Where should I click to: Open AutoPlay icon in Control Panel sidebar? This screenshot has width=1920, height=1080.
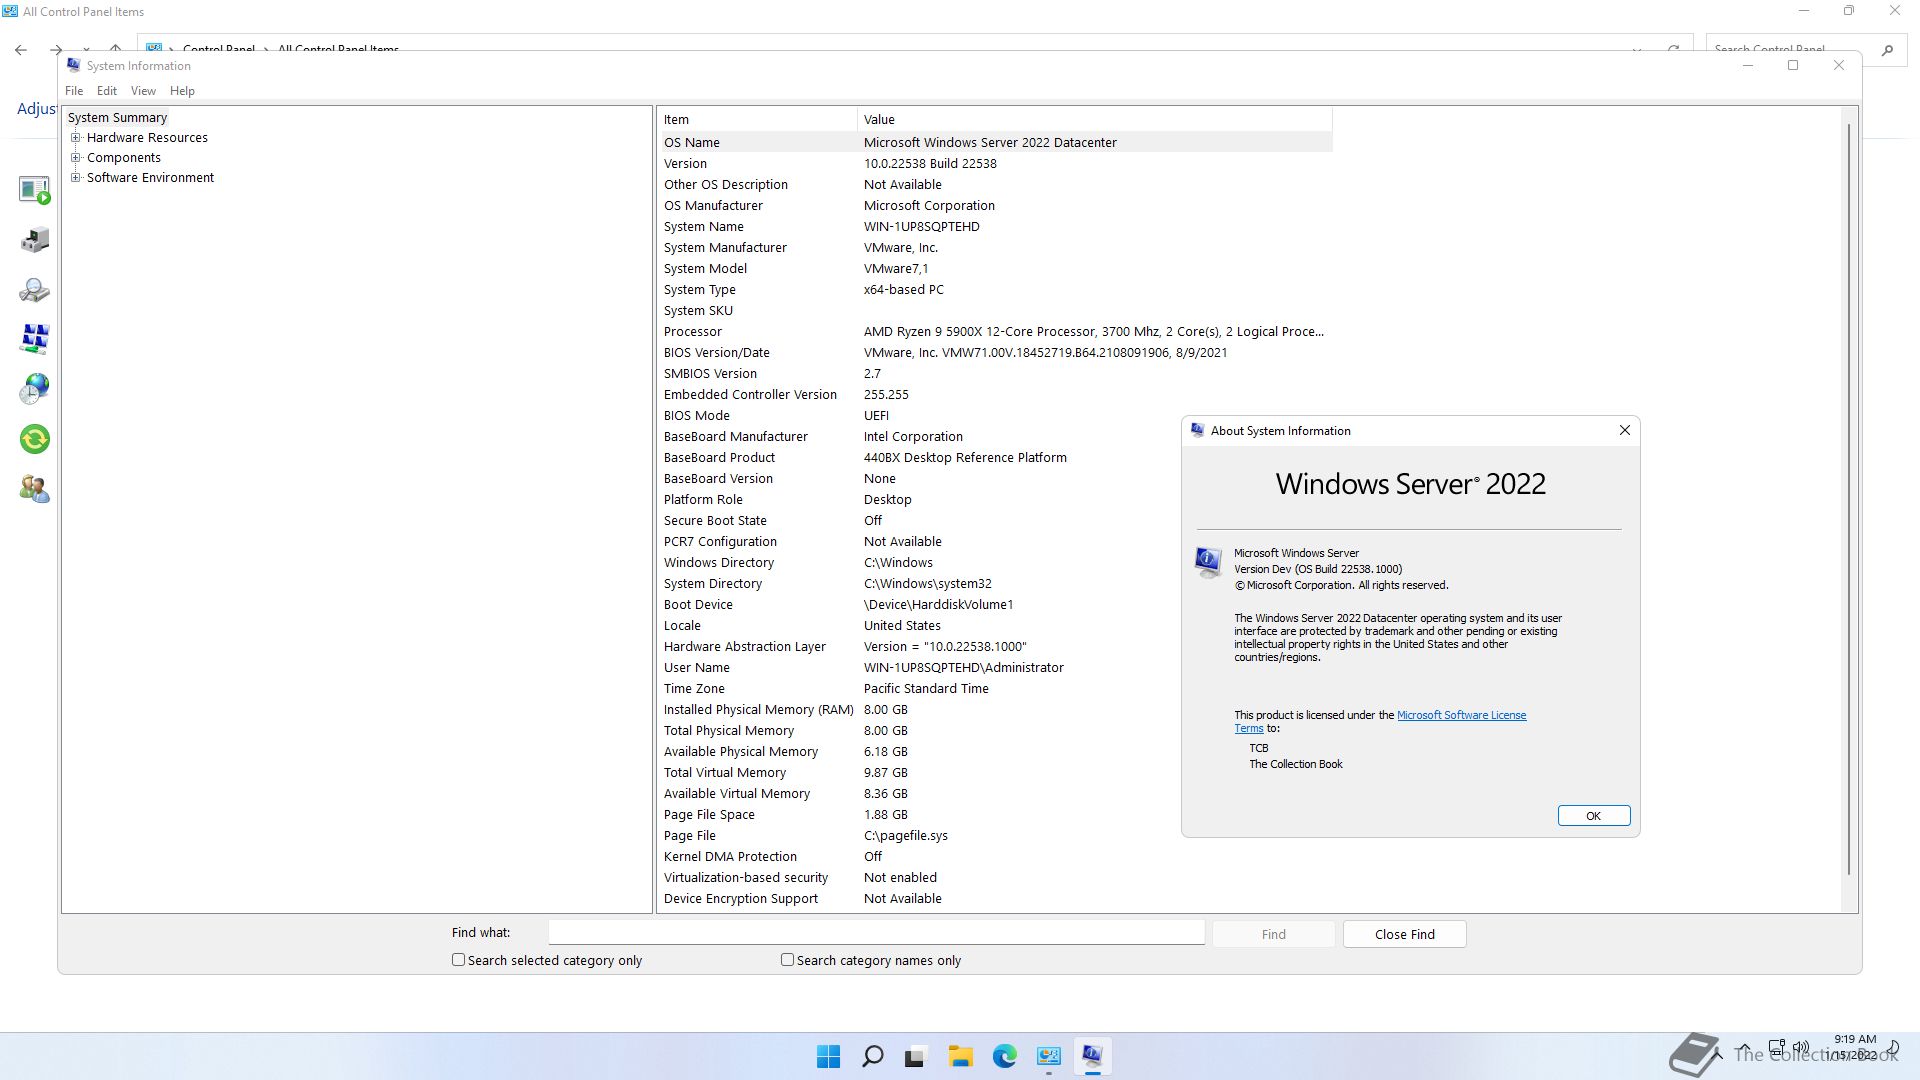coord(34,189)
